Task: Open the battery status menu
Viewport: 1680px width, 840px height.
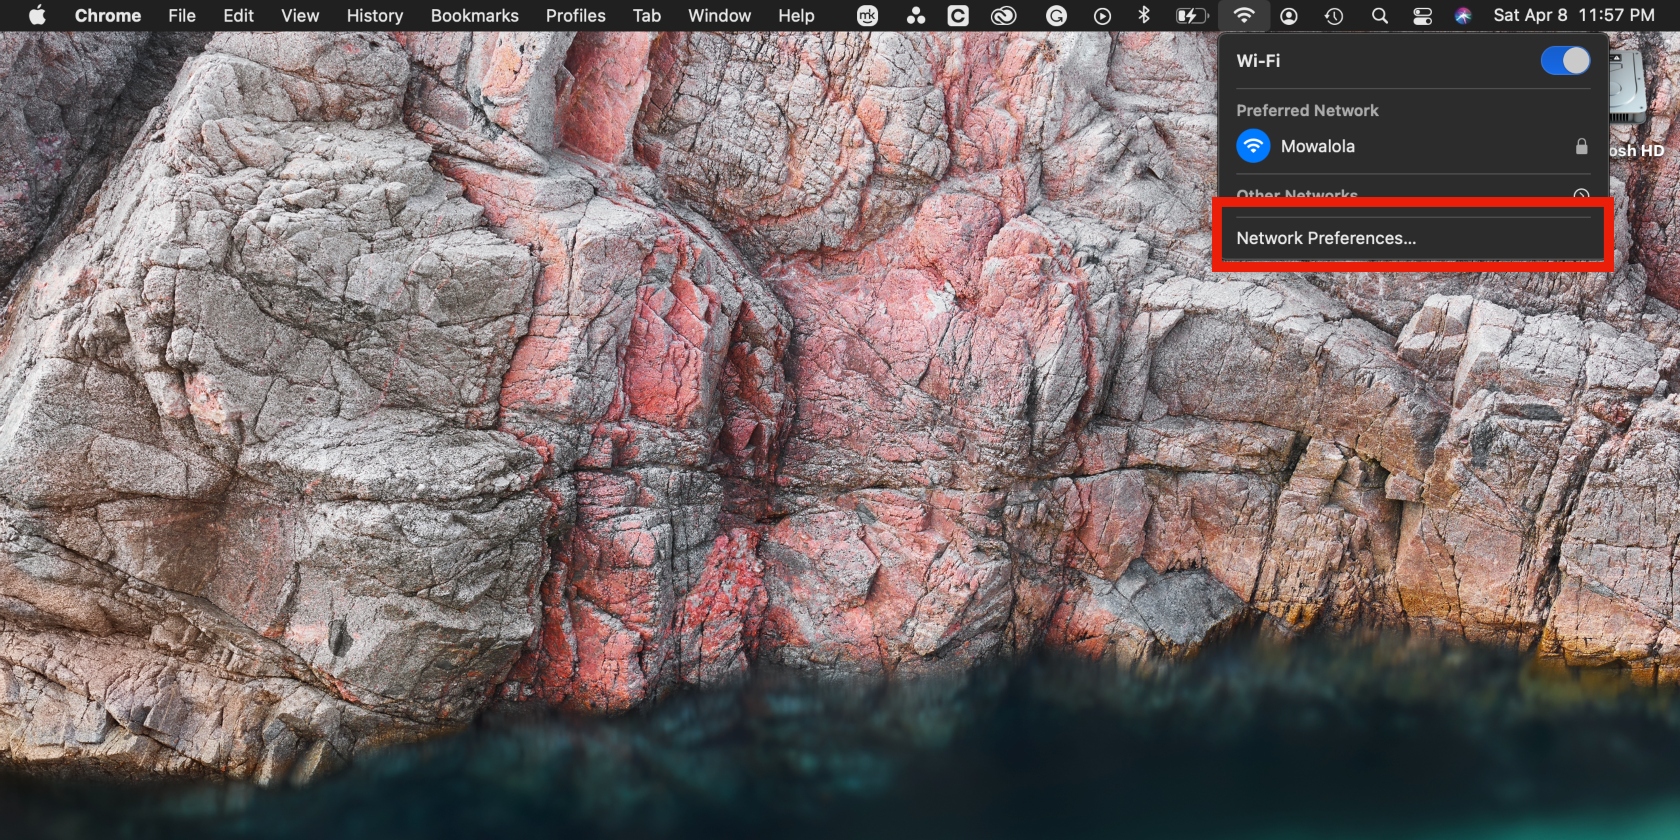Action: click(x=1191, y=15)
